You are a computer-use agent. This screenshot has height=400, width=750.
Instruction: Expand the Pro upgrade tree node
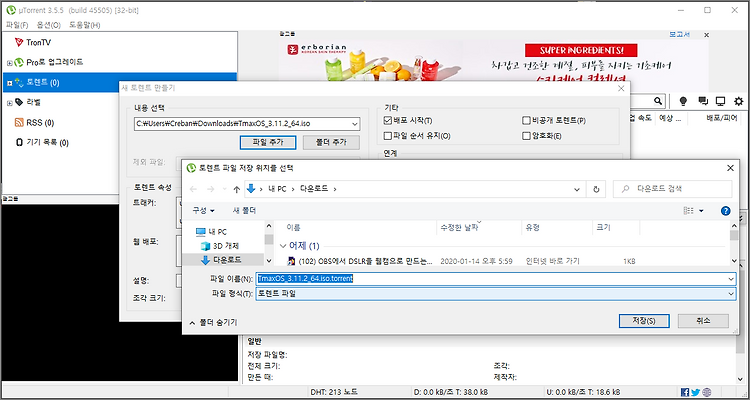(10, 63)
